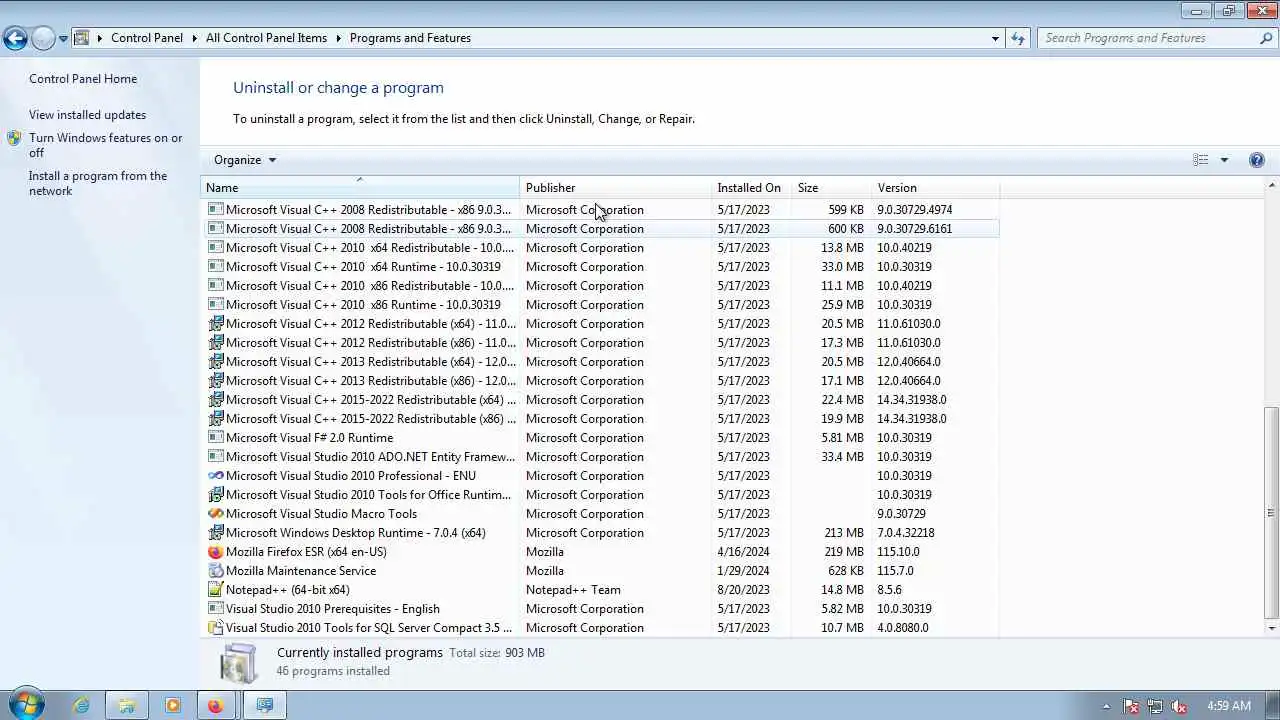
Task: Open the Windows Start menu
Action: coord(25,705)
